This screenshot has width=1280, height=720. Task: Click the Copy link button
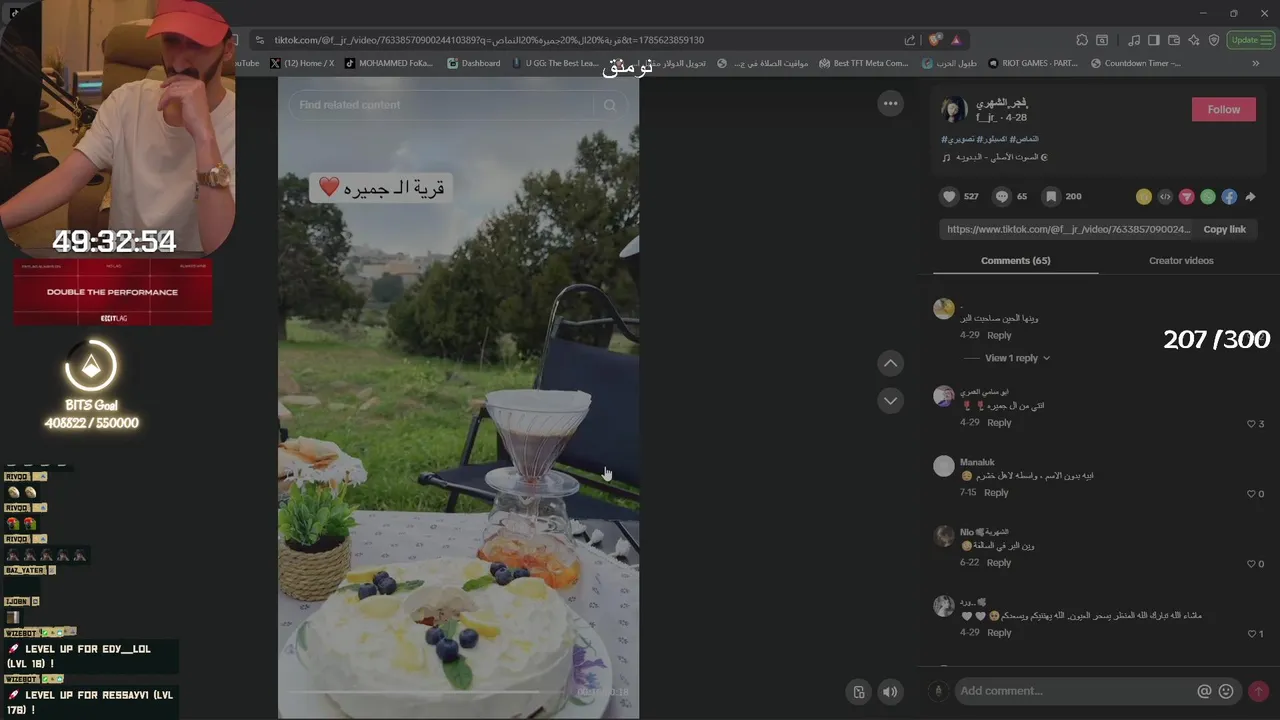tap(1224, 230)
